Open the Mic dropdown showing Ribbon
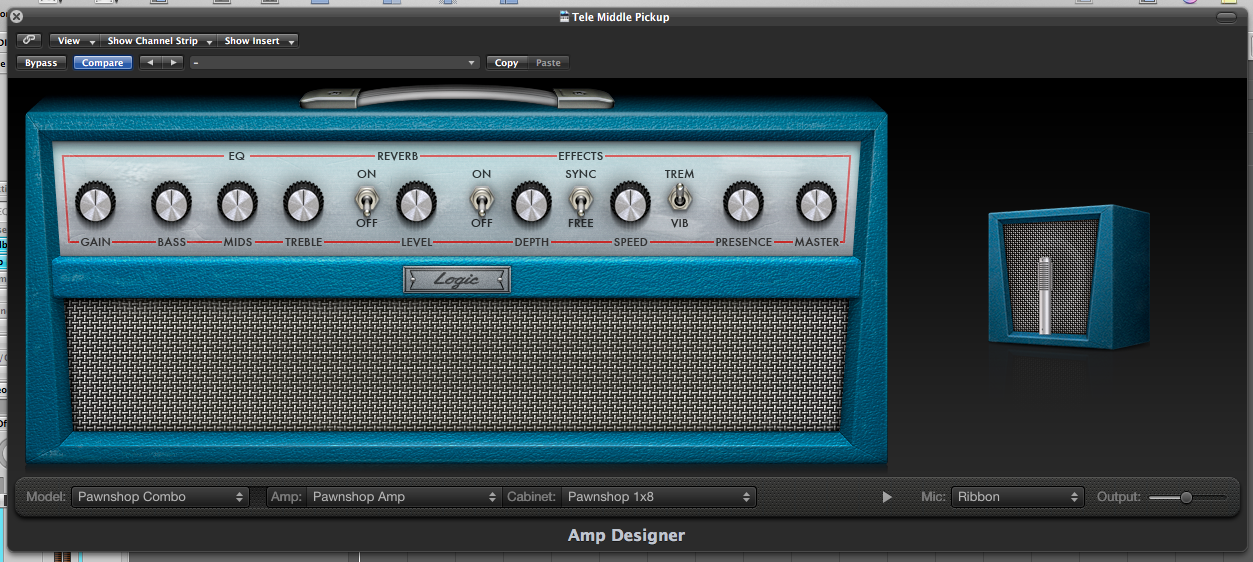Screen dimensions: 1253x562 coord(1016,496)
